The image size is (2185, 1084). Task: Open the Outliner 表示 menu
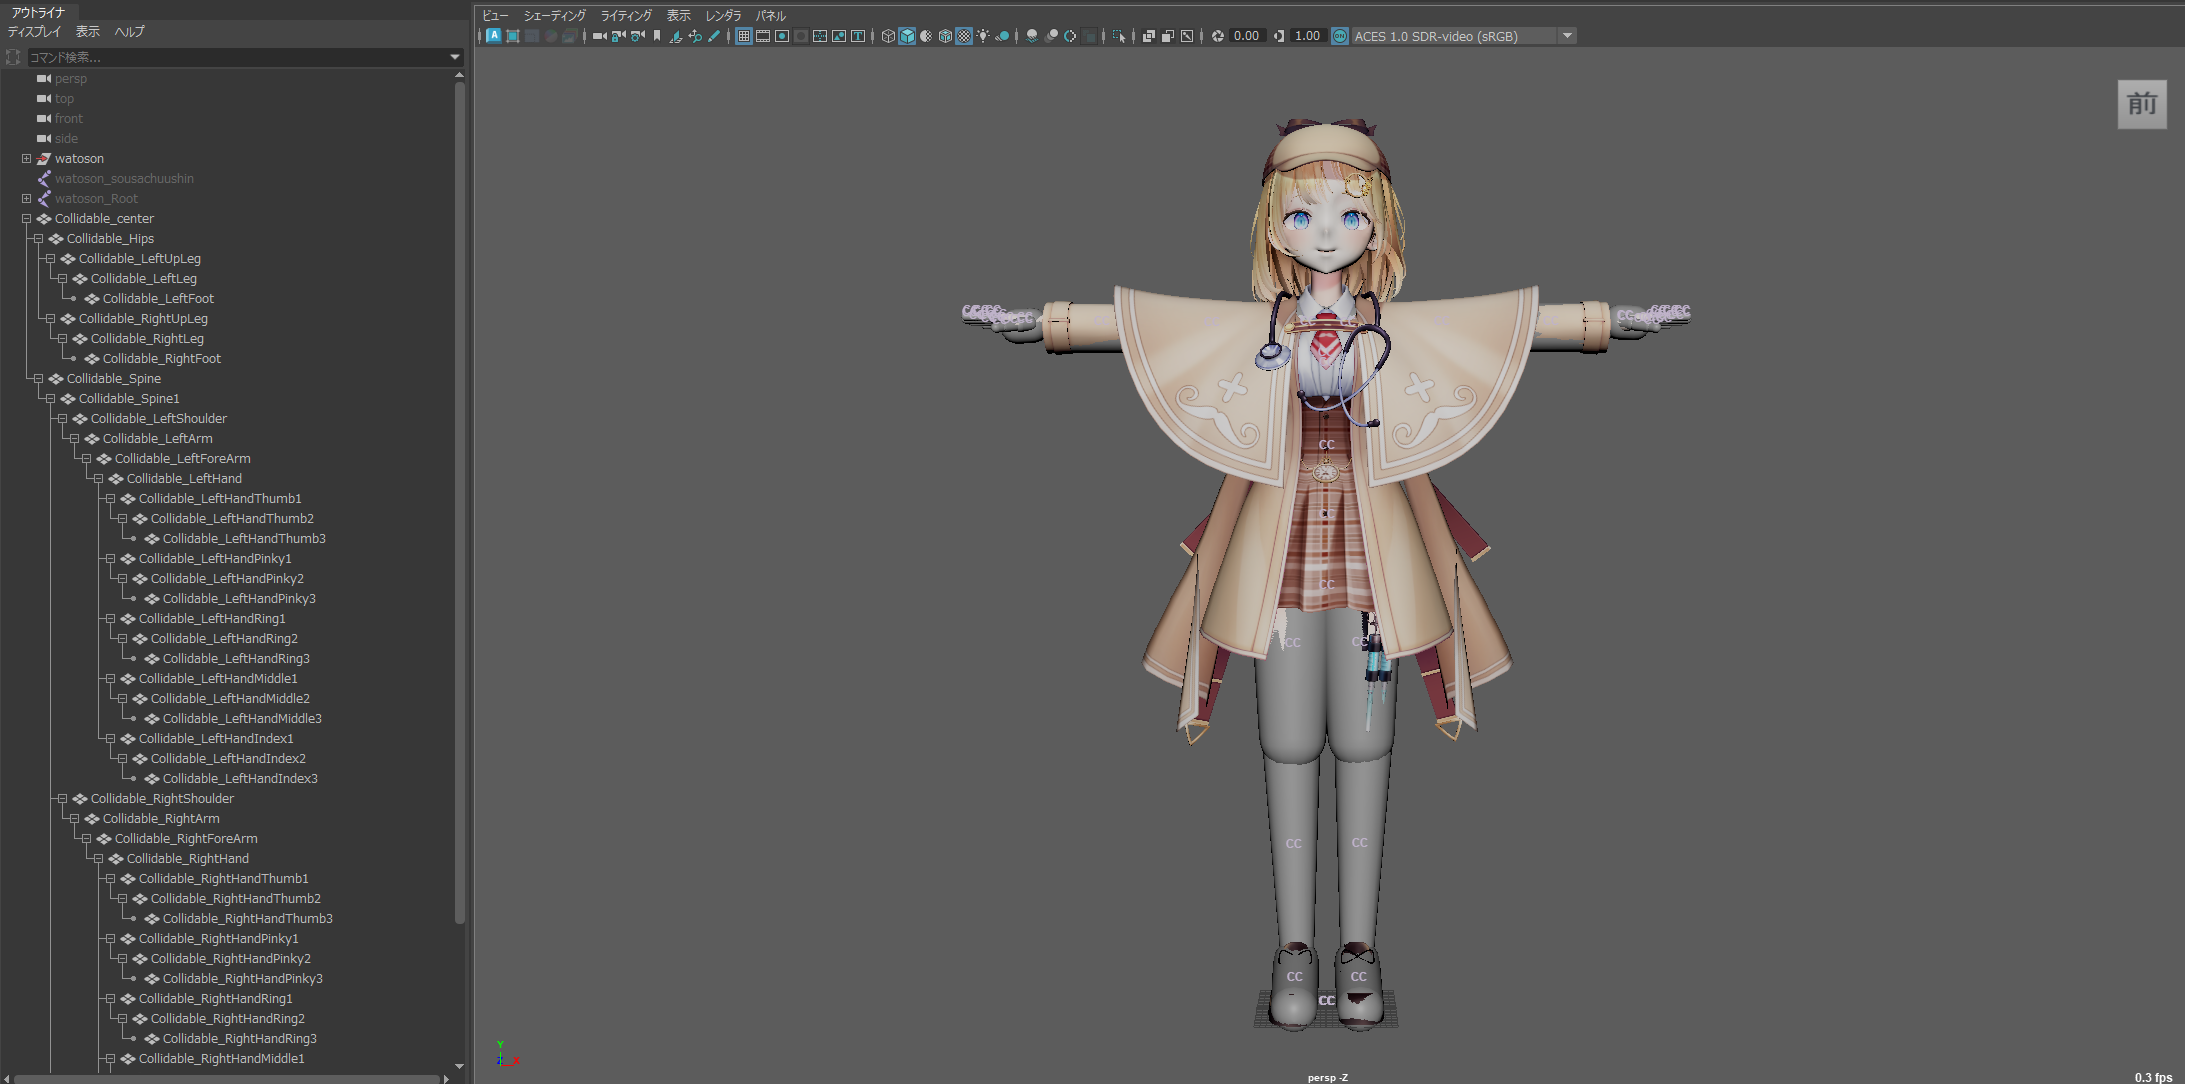[88, 32]
